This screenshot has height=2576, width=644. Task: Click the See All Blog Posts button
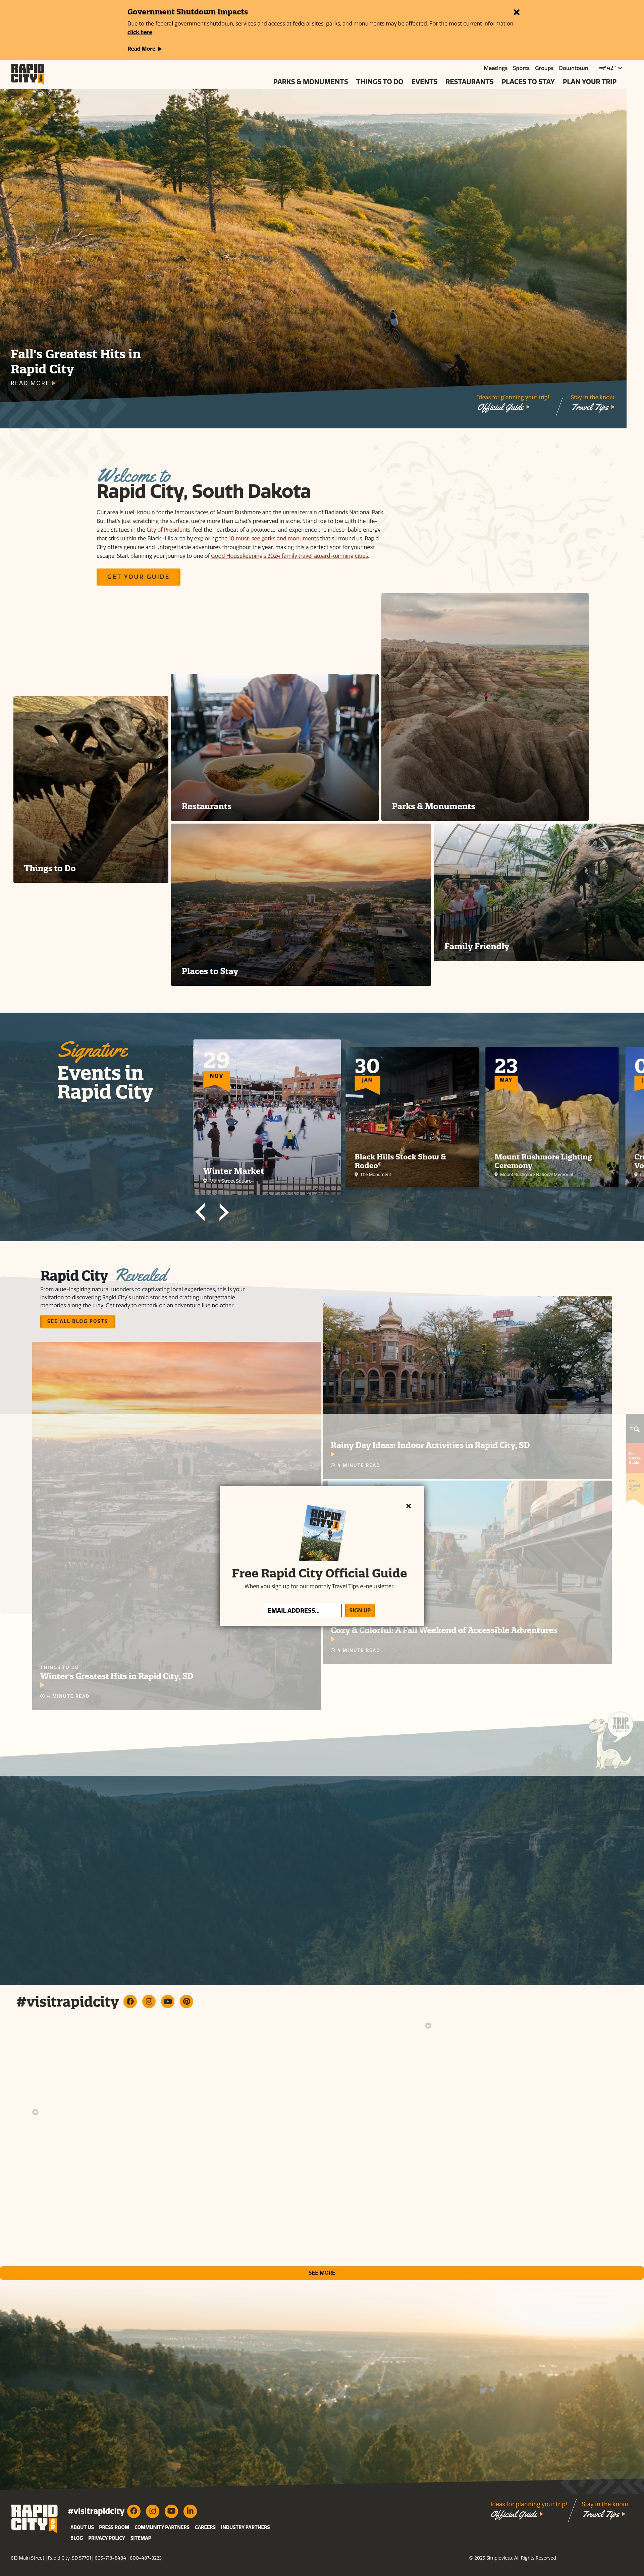click(x=78, y=1321)
